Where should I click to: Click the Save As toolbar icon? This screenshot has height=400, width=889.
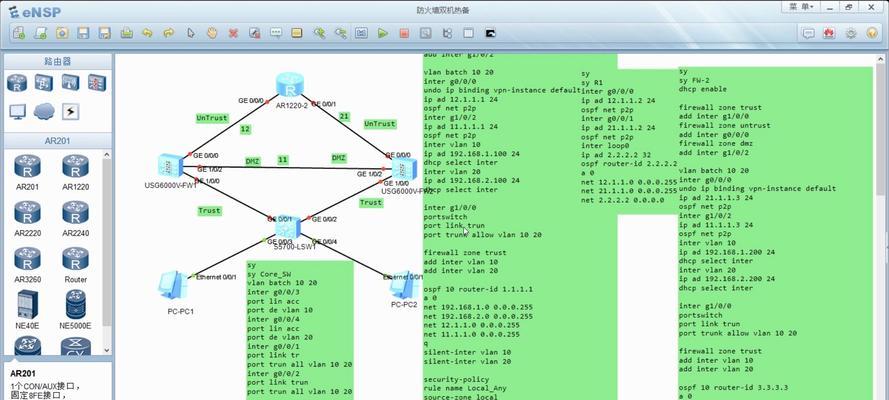pos(104,33)
